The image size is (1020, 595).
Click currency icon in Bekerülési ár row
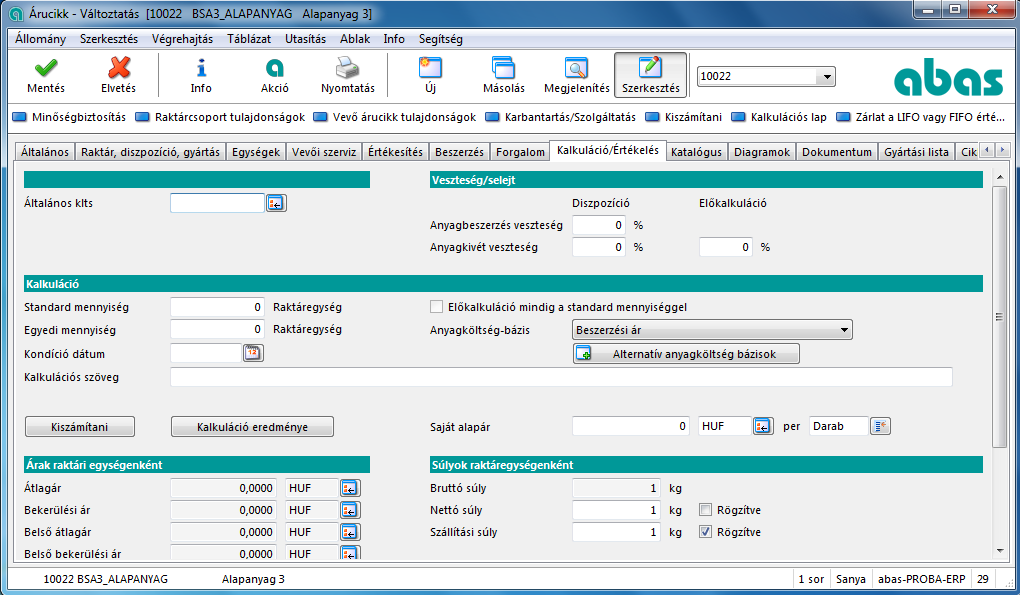(x=350, y=510)
